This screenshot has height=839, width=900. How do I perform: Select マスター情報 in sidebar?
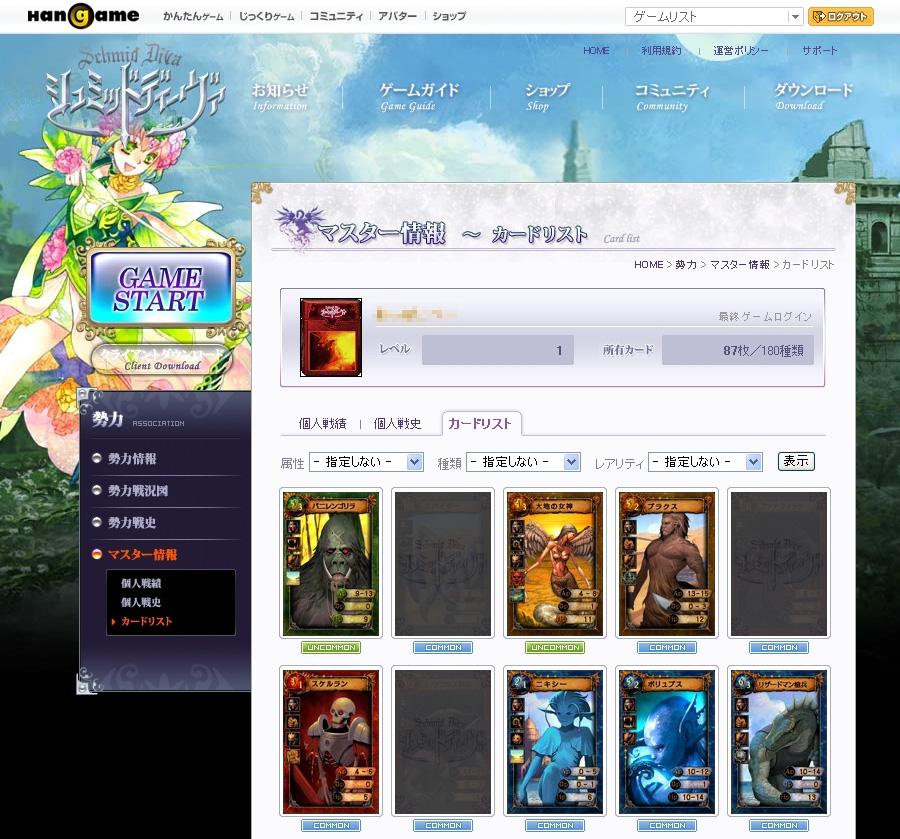(x=142, y=555)
